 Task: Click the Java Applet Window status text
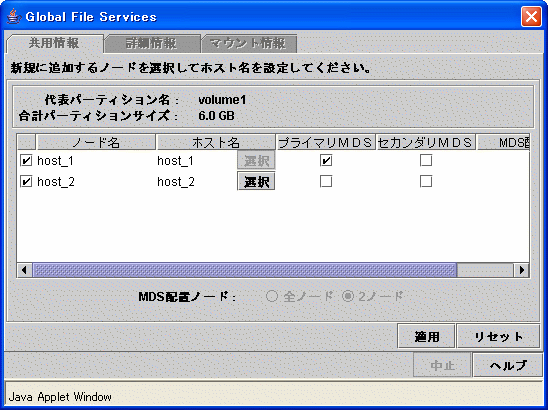60,397
